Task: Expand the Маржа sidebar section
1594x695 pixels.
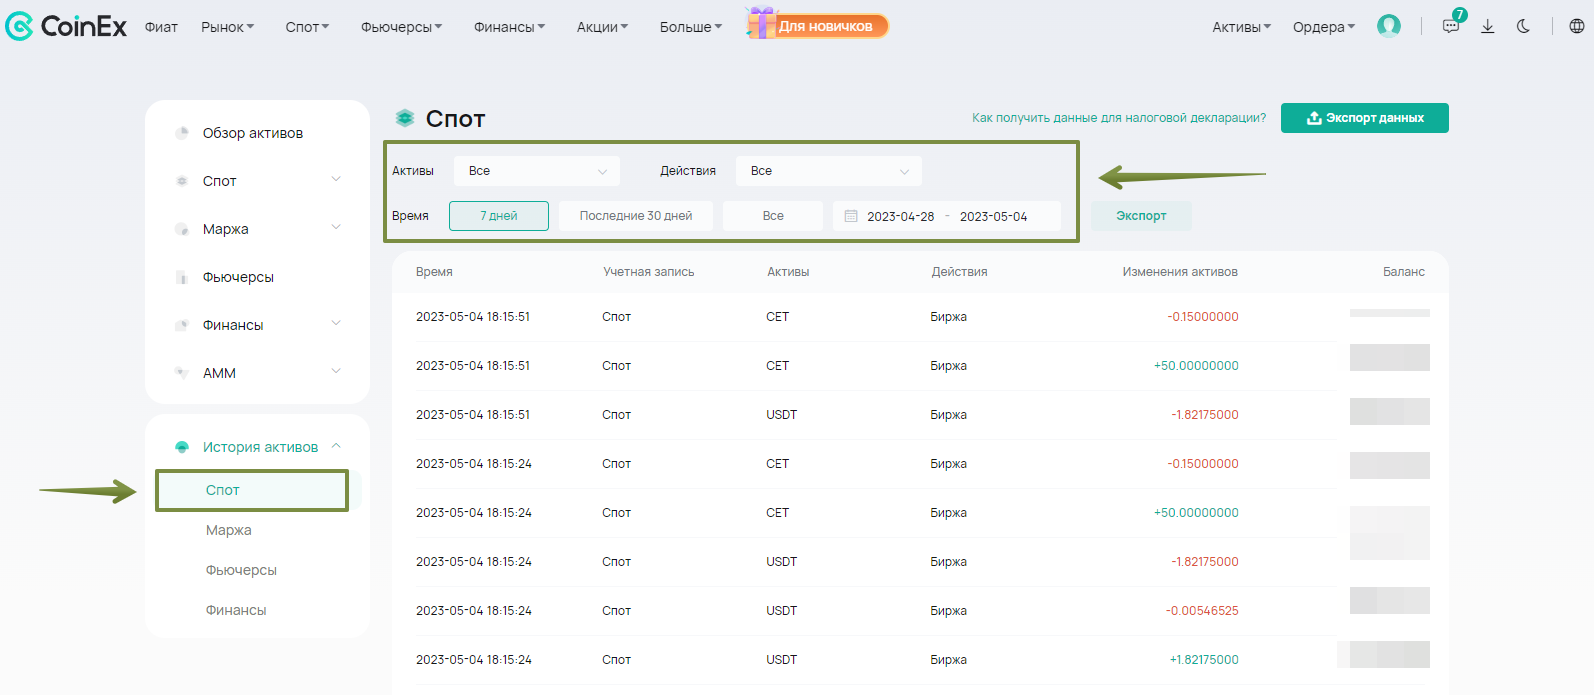Action: tap(336, 228)
